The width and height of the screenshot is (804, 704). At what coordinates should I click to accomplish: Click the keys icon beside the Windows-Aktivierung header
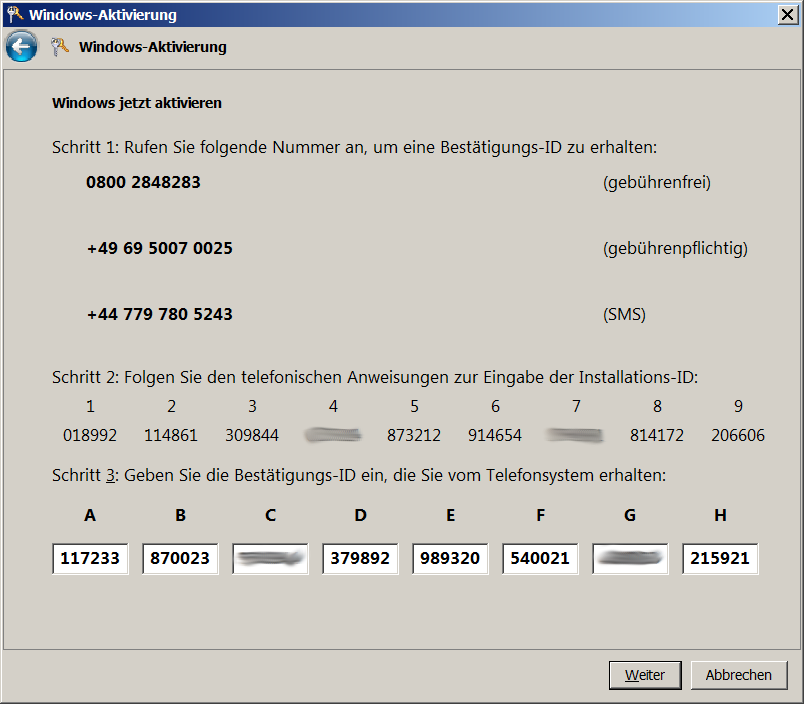pos(60,47)
